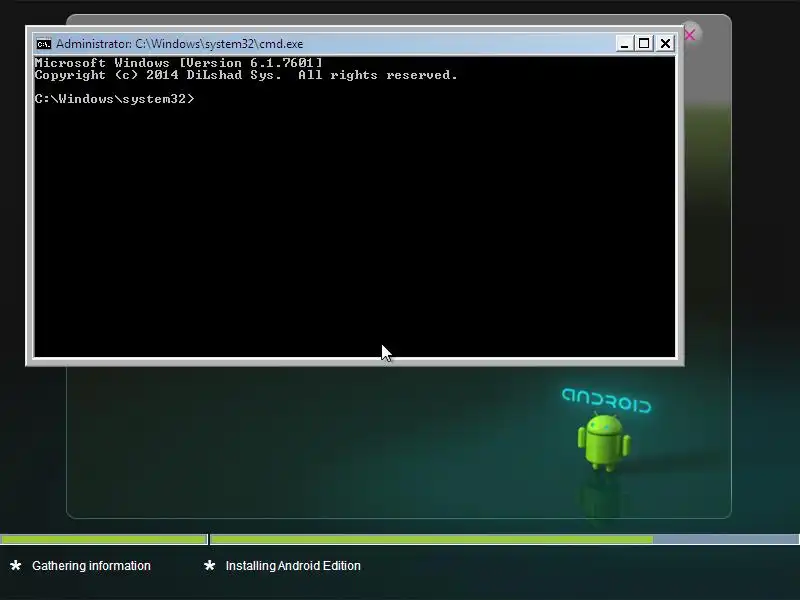Close the Administrator cmd.exe window
The height and width of the screenshot is (600, 800).
point(665,44)
